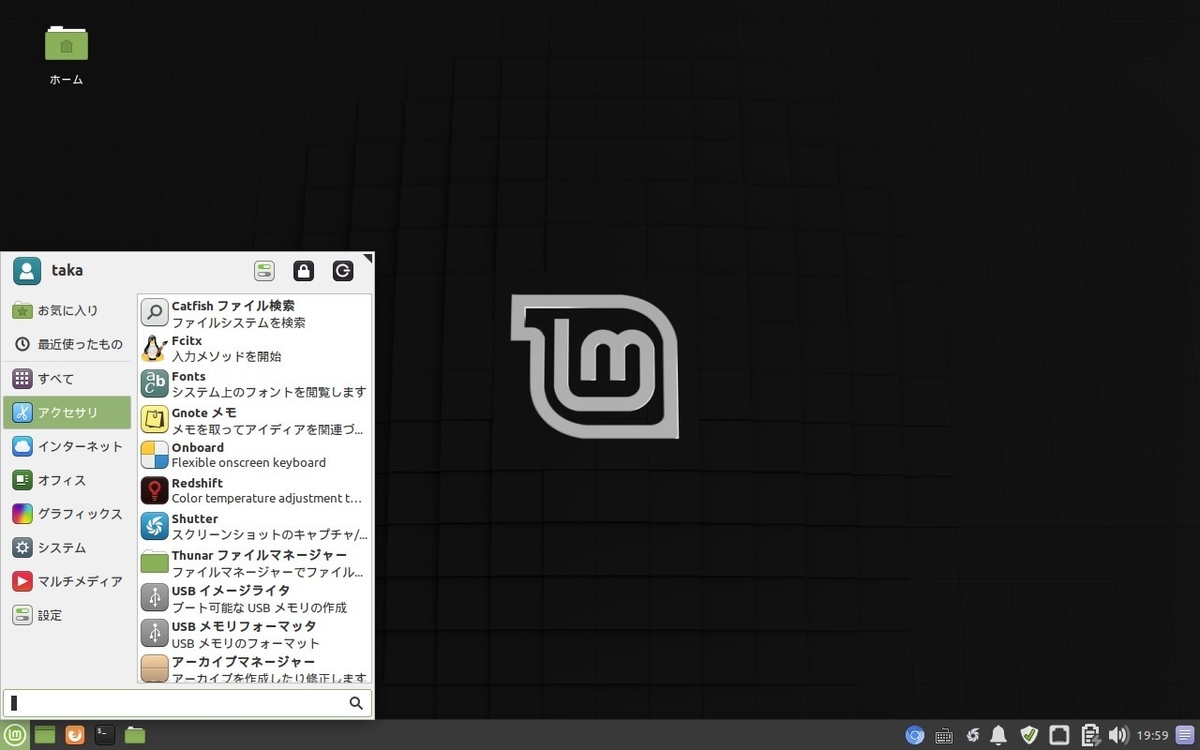Viewport: 1200px width, 750px height.
Task: Click the Shutter icon in the system tray
Action: (971, 735)
